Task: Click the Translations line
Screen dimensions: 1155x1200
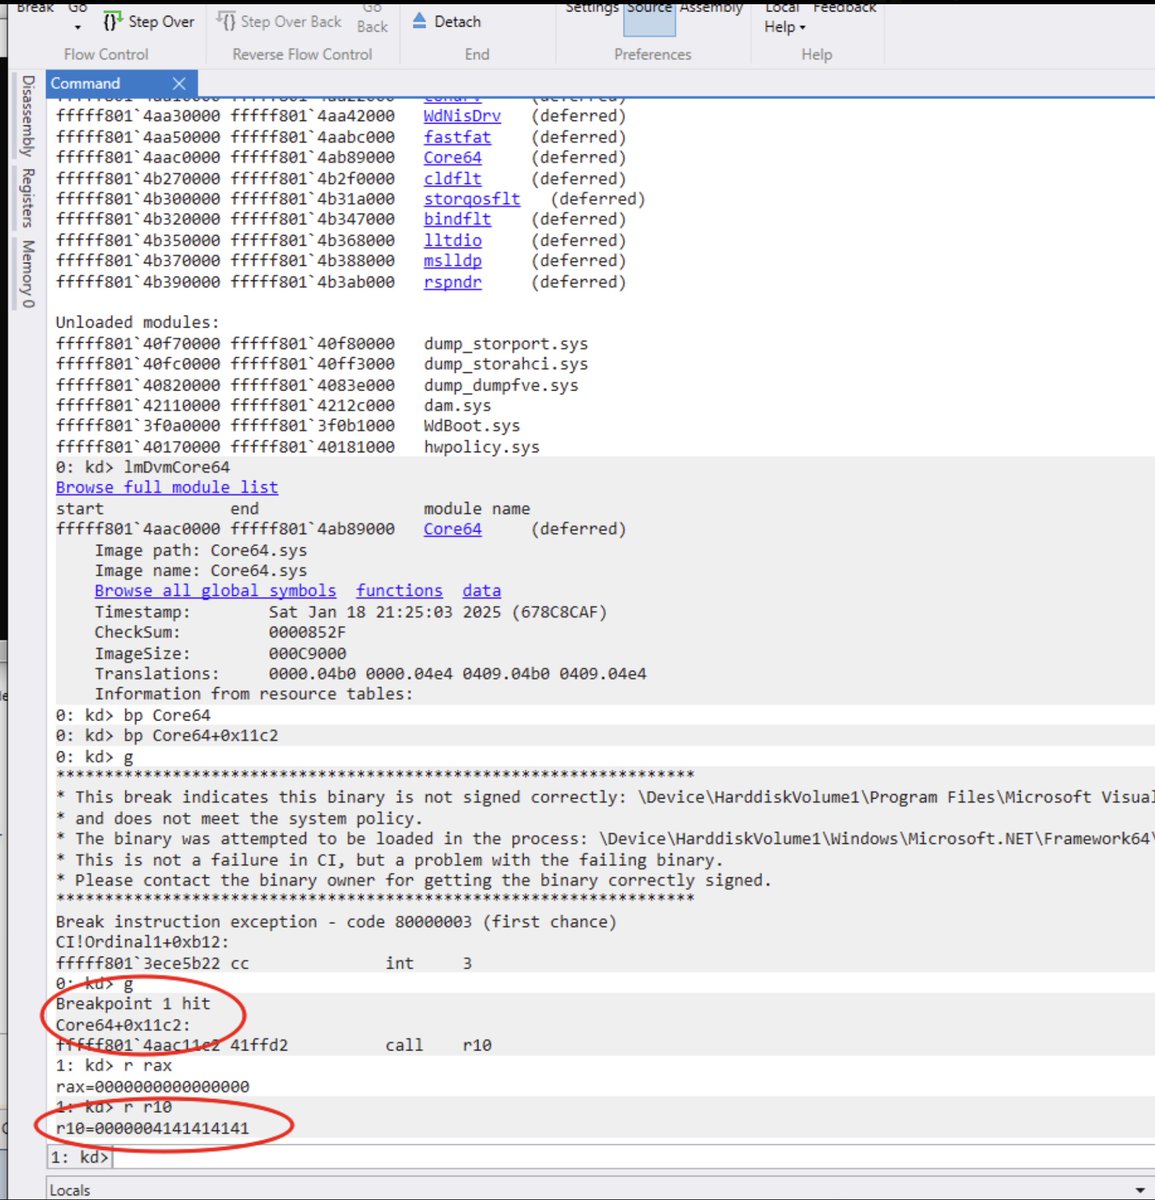Action: pos(371,674)
